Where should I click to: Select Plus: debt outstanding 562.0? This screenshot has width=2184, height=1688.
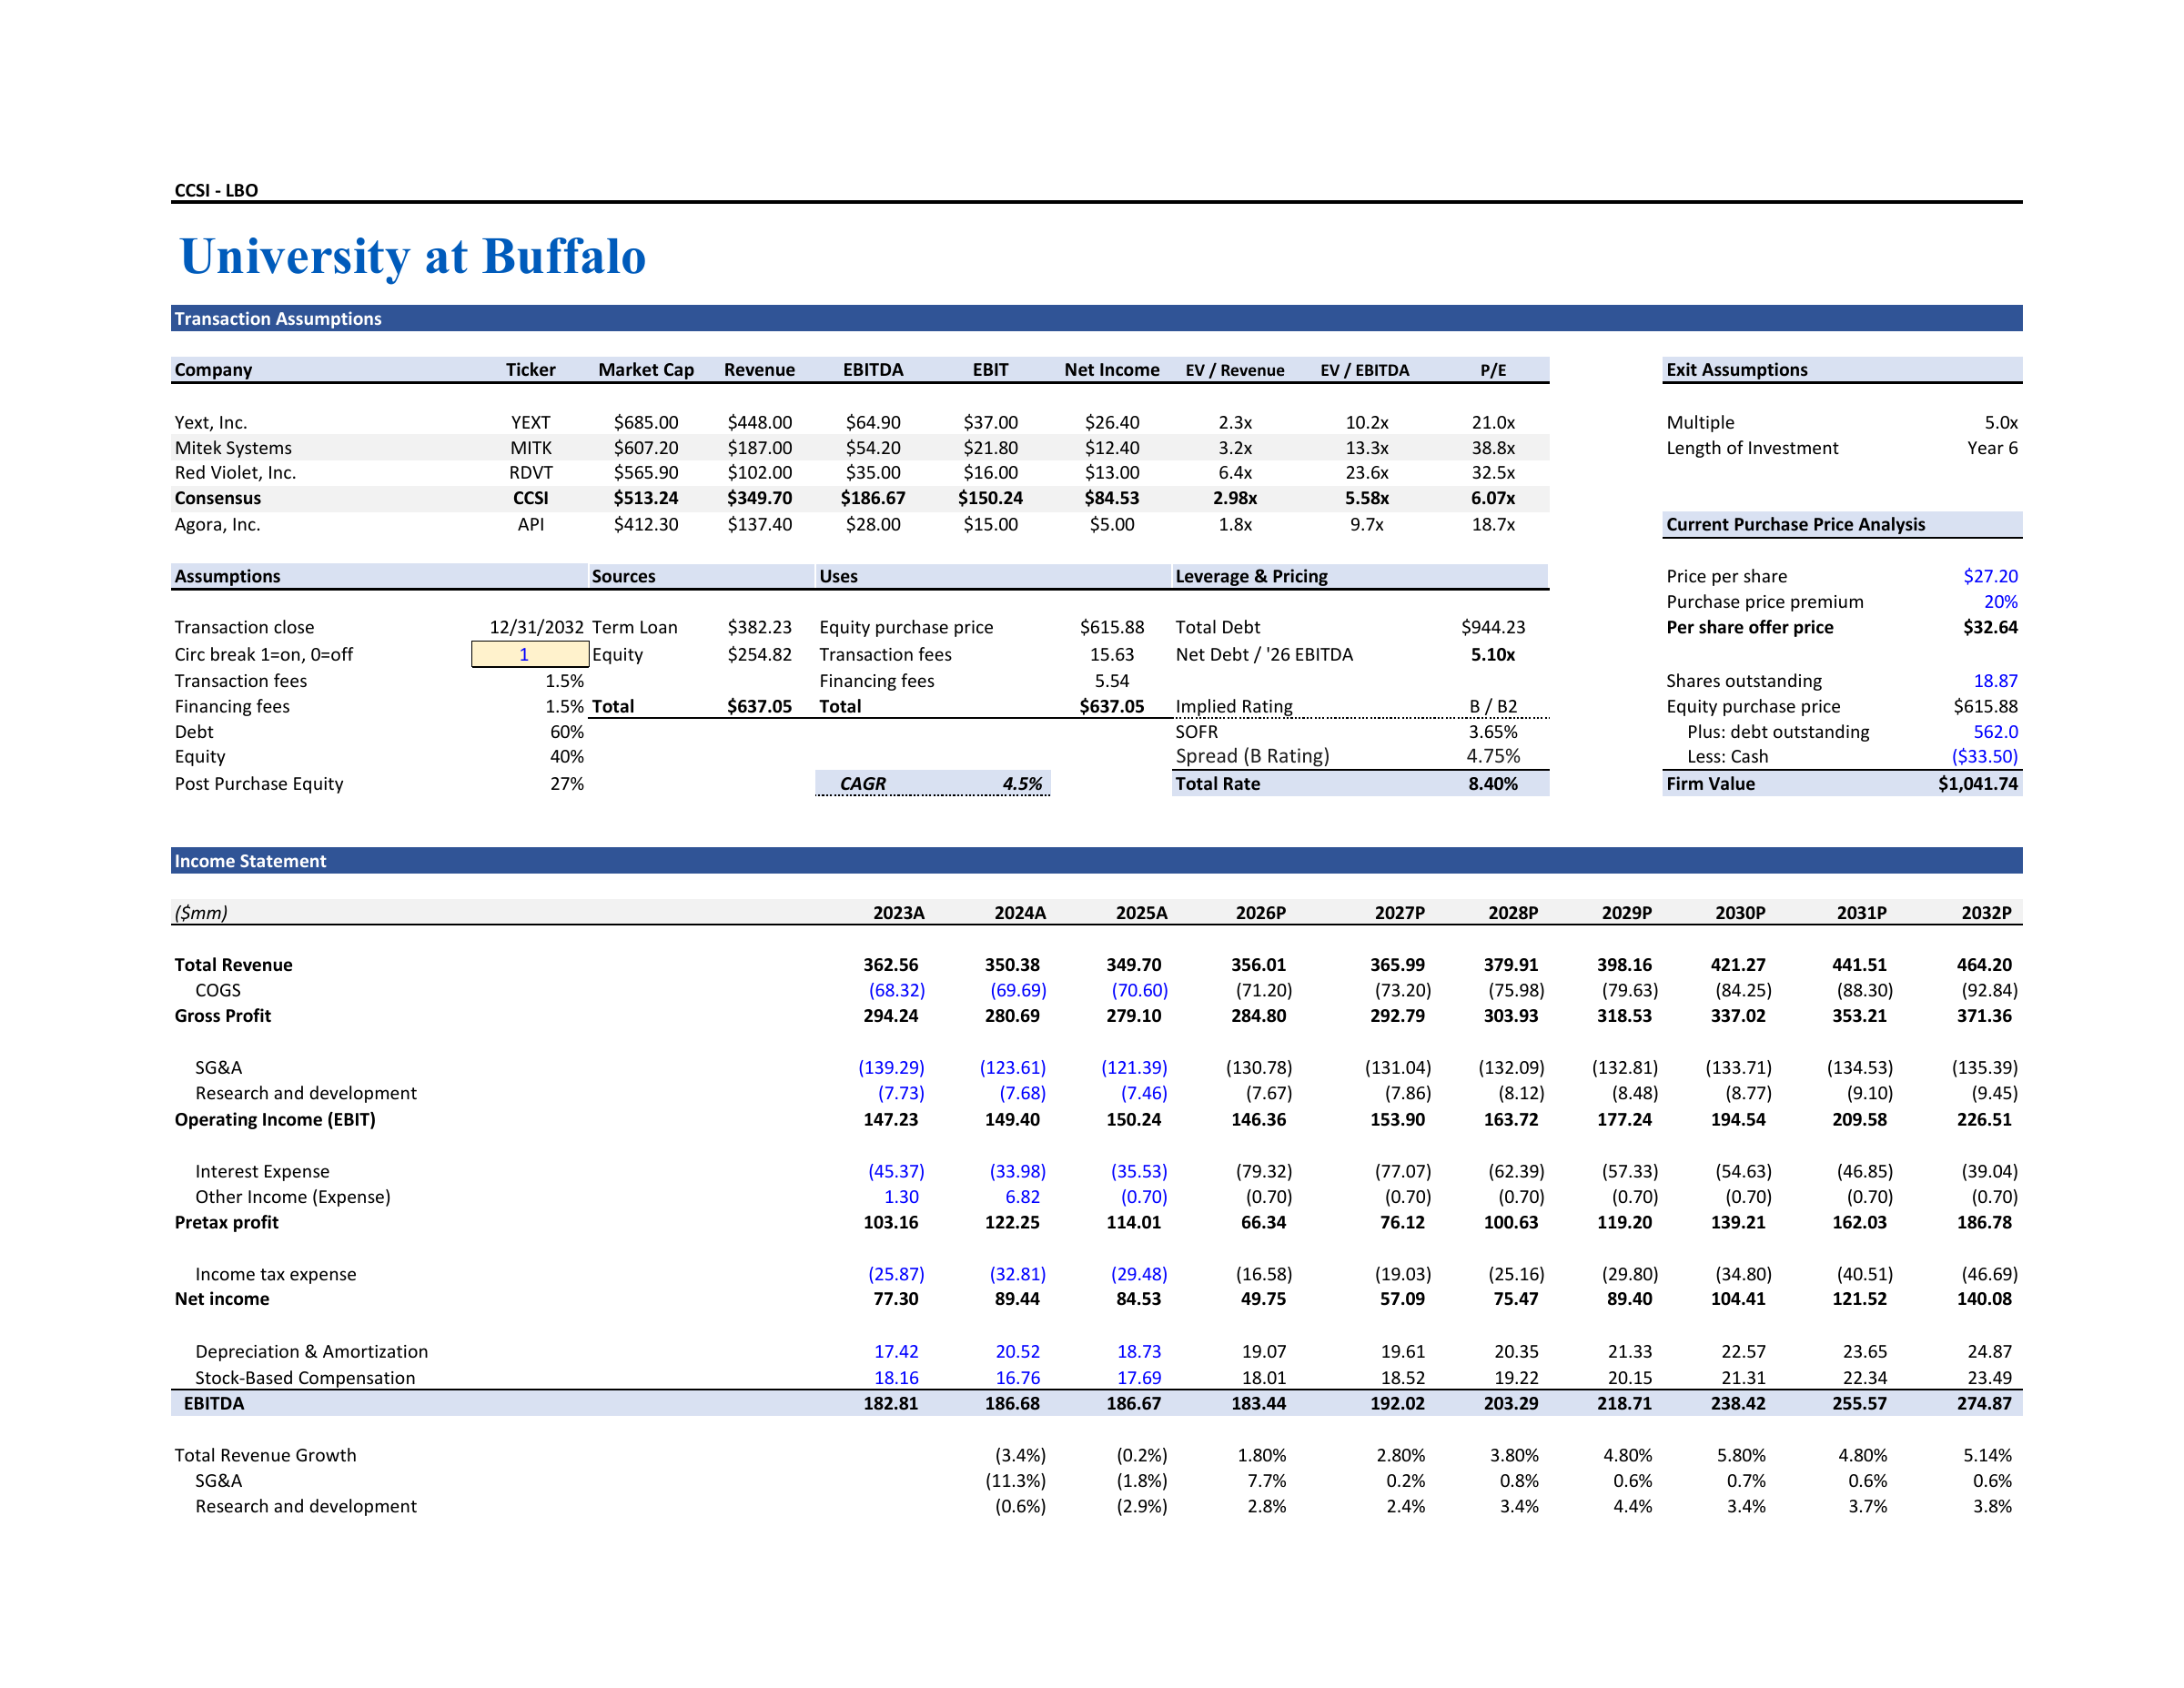(1995, 732)
